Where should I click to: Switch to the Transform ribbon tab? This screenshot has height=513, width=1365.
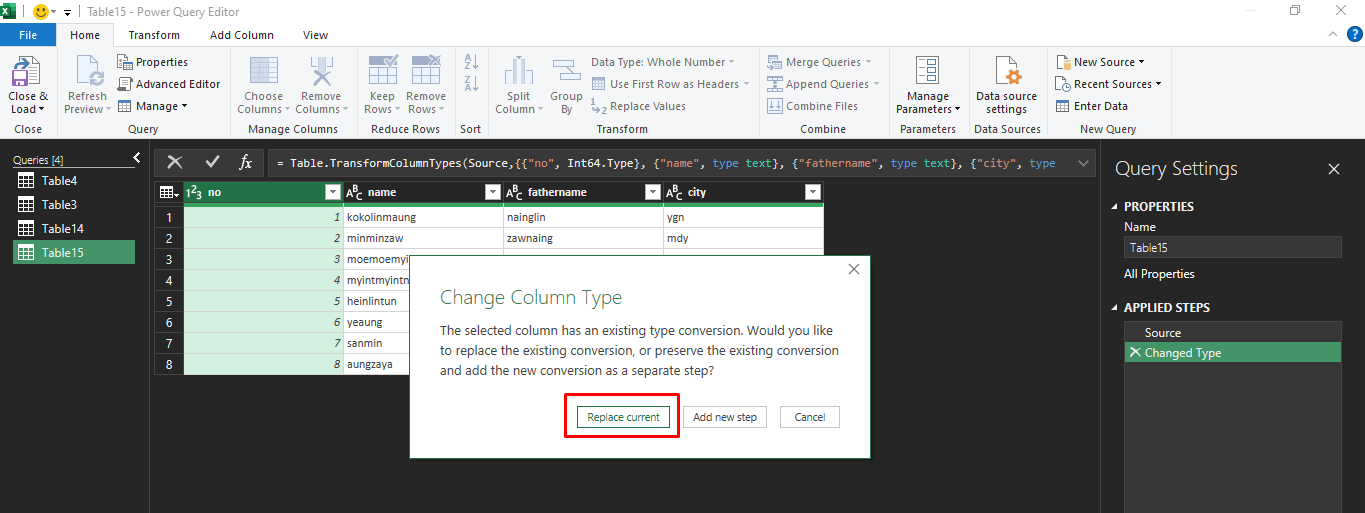coord(154,35)
